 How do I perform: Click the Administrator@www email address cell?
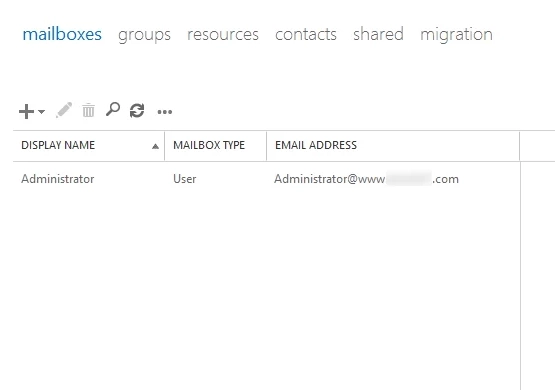click(x=366, y=179)
